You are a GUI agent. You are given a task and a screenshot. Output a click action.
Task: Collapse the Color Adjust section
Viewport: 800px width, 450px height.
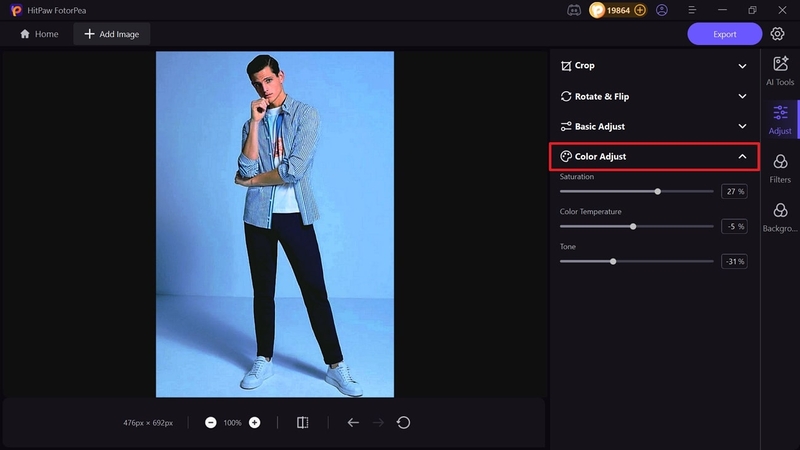[x=654, y=157]
